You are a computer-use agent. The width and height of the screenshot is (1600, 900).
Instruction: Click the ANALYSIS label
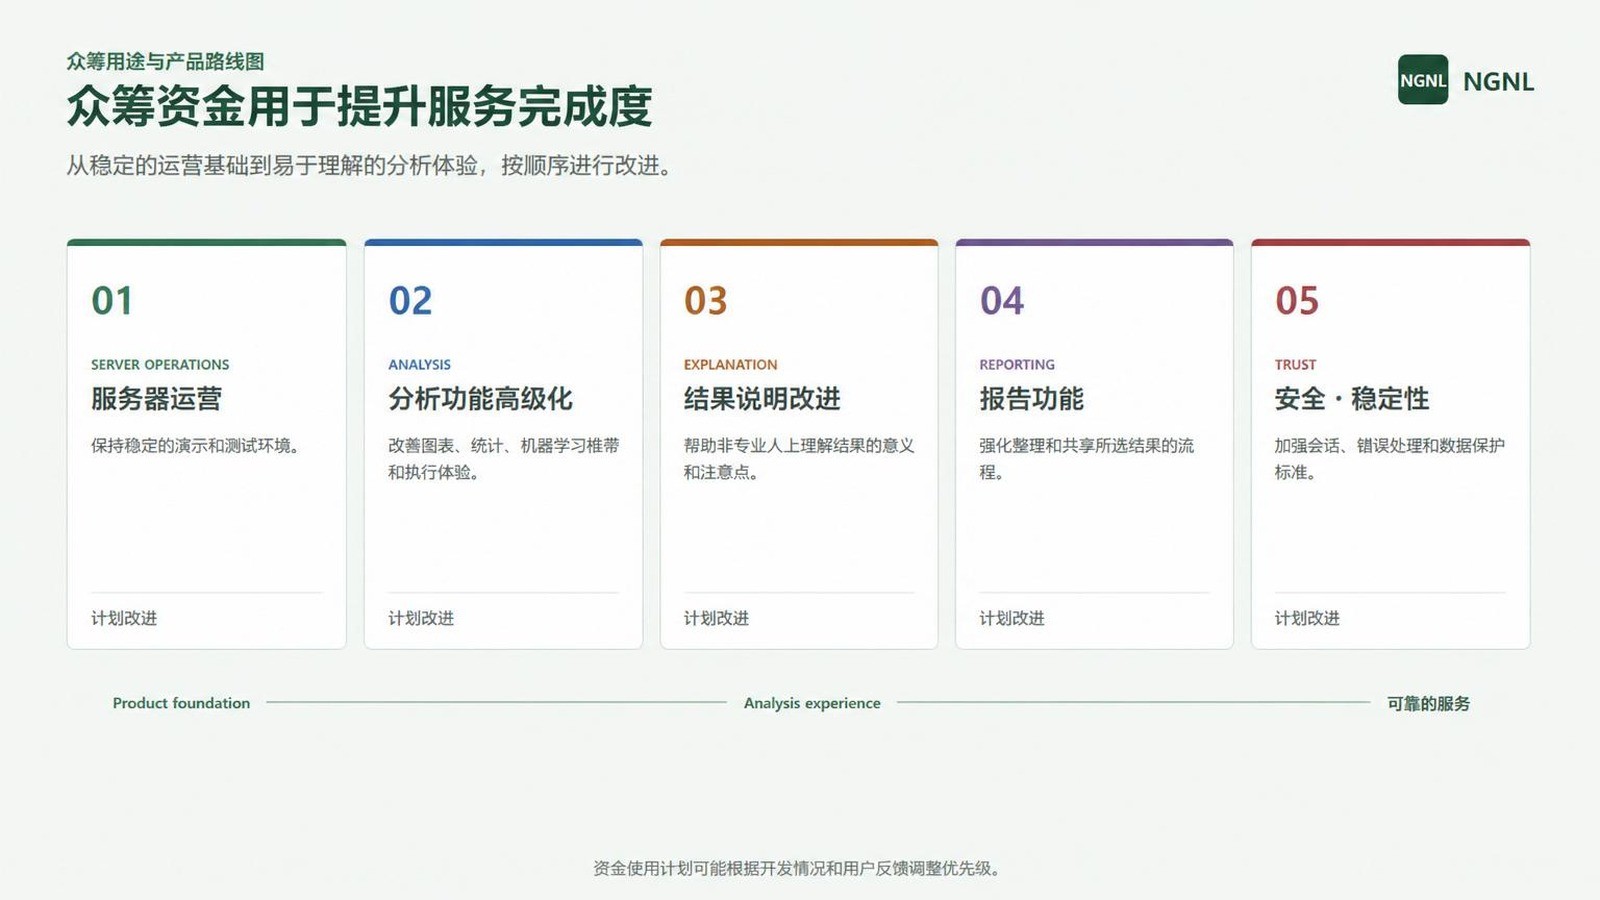point(419,365)
